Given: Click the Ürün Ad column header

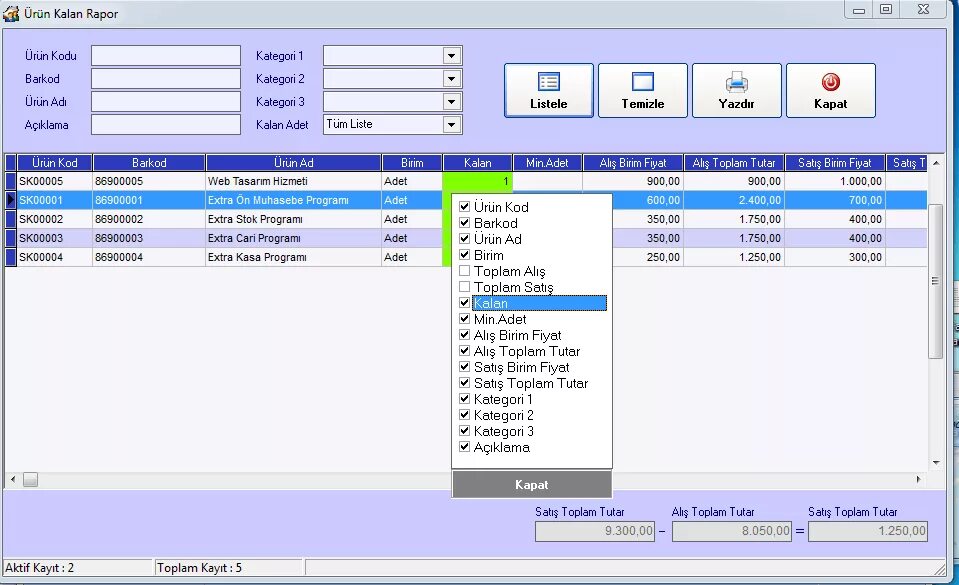Looking at the screenshot, I should [x=294, y=163].
